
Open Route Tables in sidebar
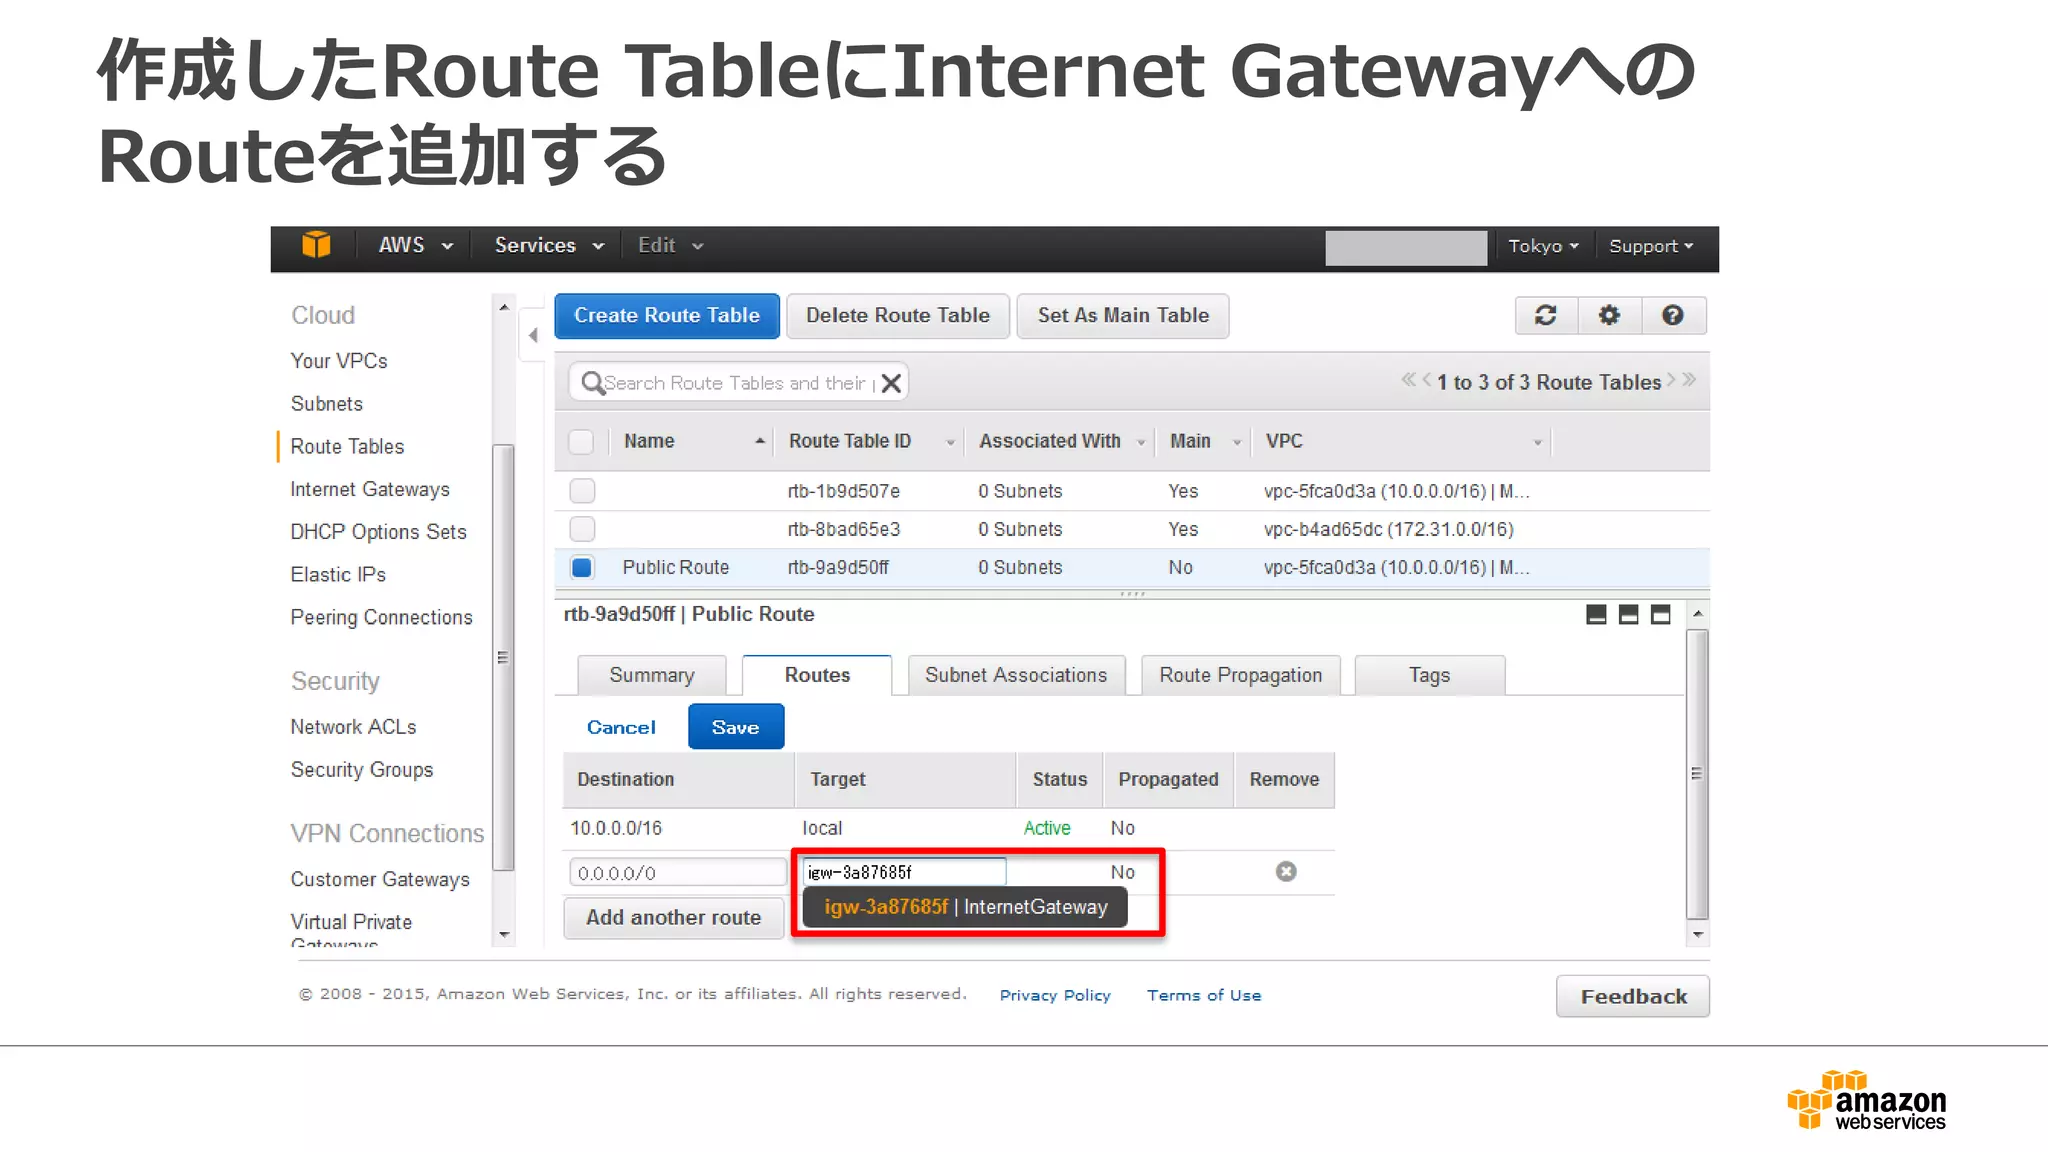tap(347, 447)
